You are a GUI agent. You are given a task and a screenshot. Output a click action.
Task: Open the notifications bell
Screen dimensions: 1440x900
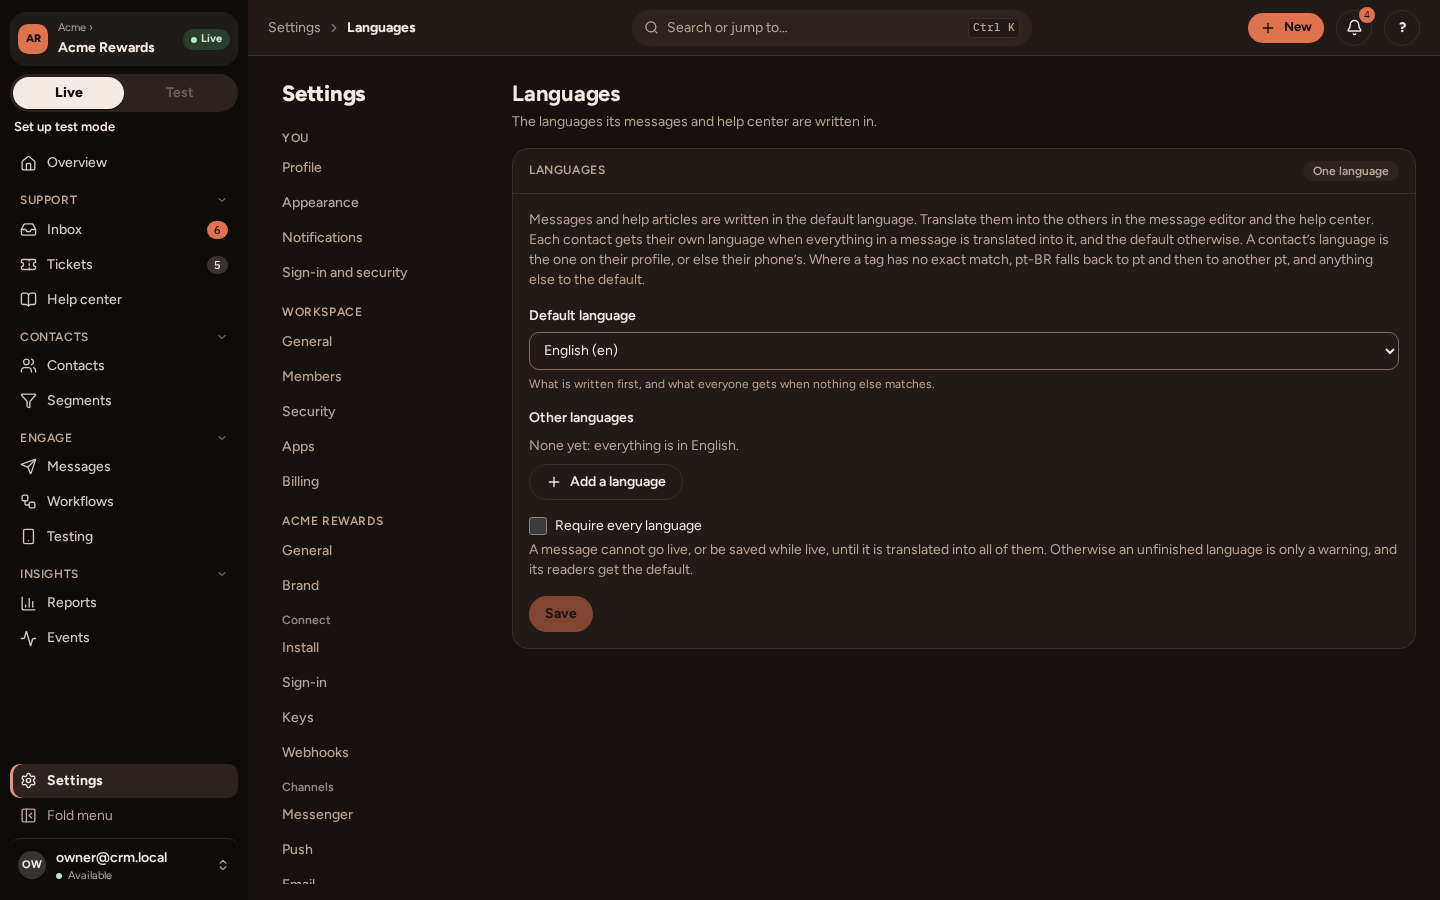coord(1354,28)
